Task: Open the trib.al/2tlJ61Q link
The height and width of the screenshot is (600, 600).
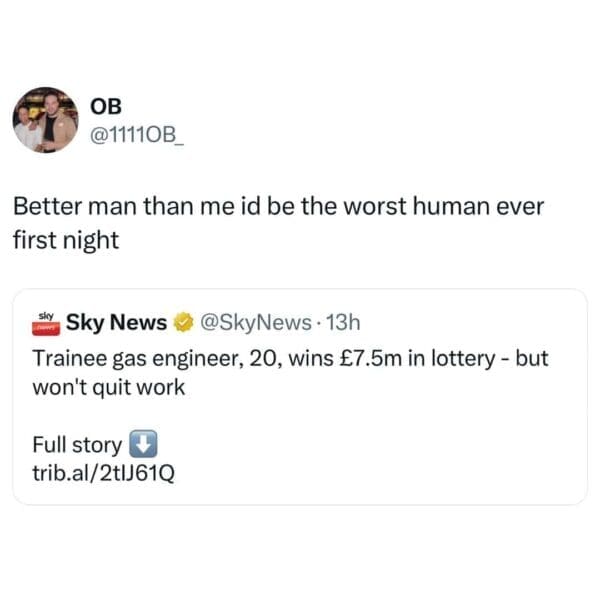Action: (104, 473)
